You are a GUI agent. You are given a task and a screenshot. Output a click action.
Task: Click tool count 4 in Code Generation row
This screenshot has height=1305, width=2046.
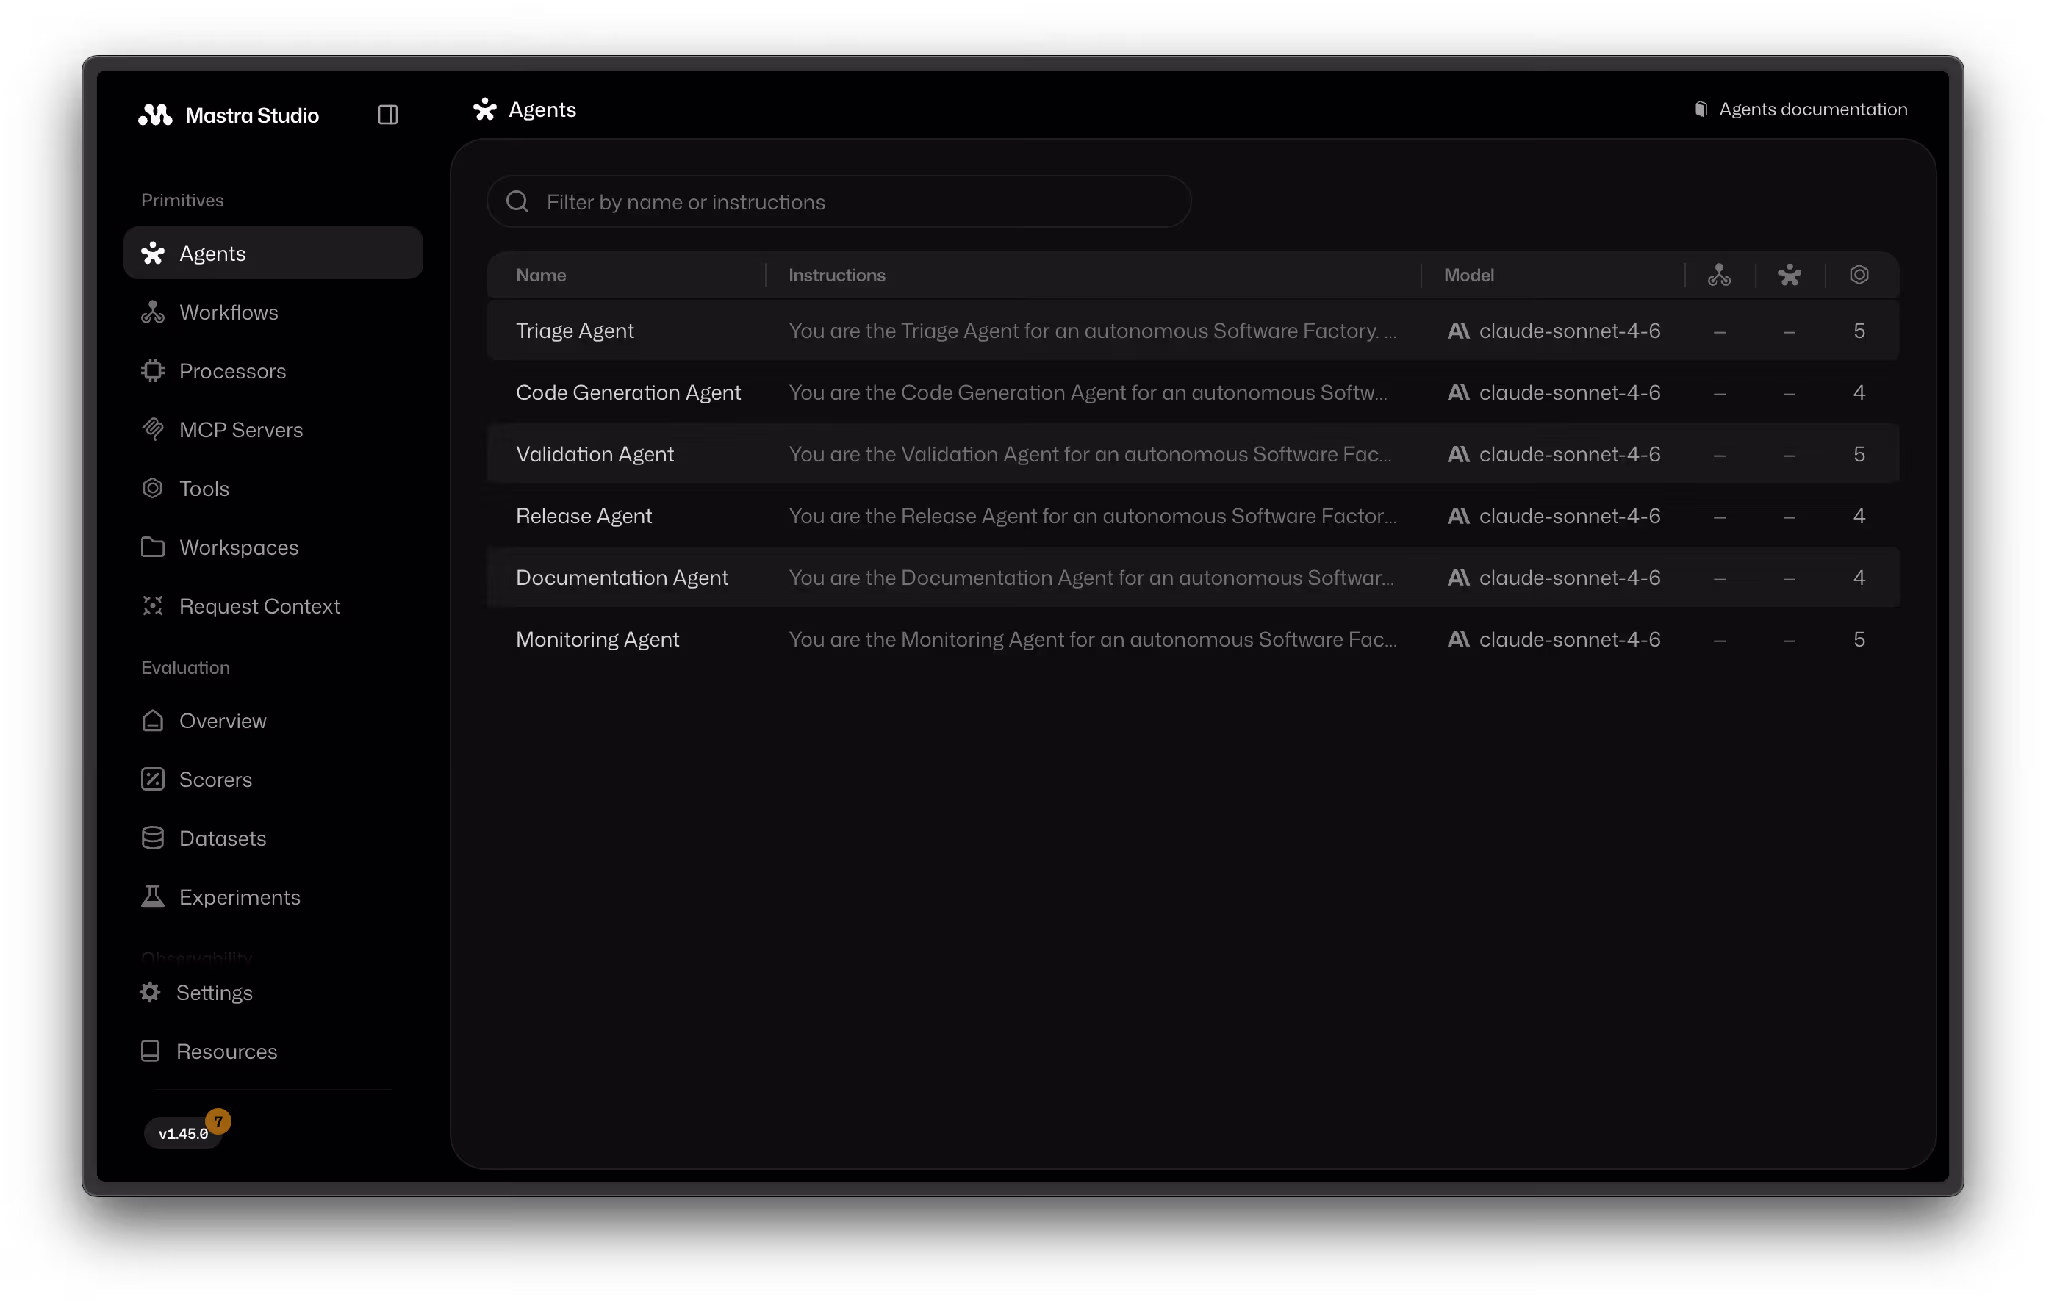pos(1859,393)
